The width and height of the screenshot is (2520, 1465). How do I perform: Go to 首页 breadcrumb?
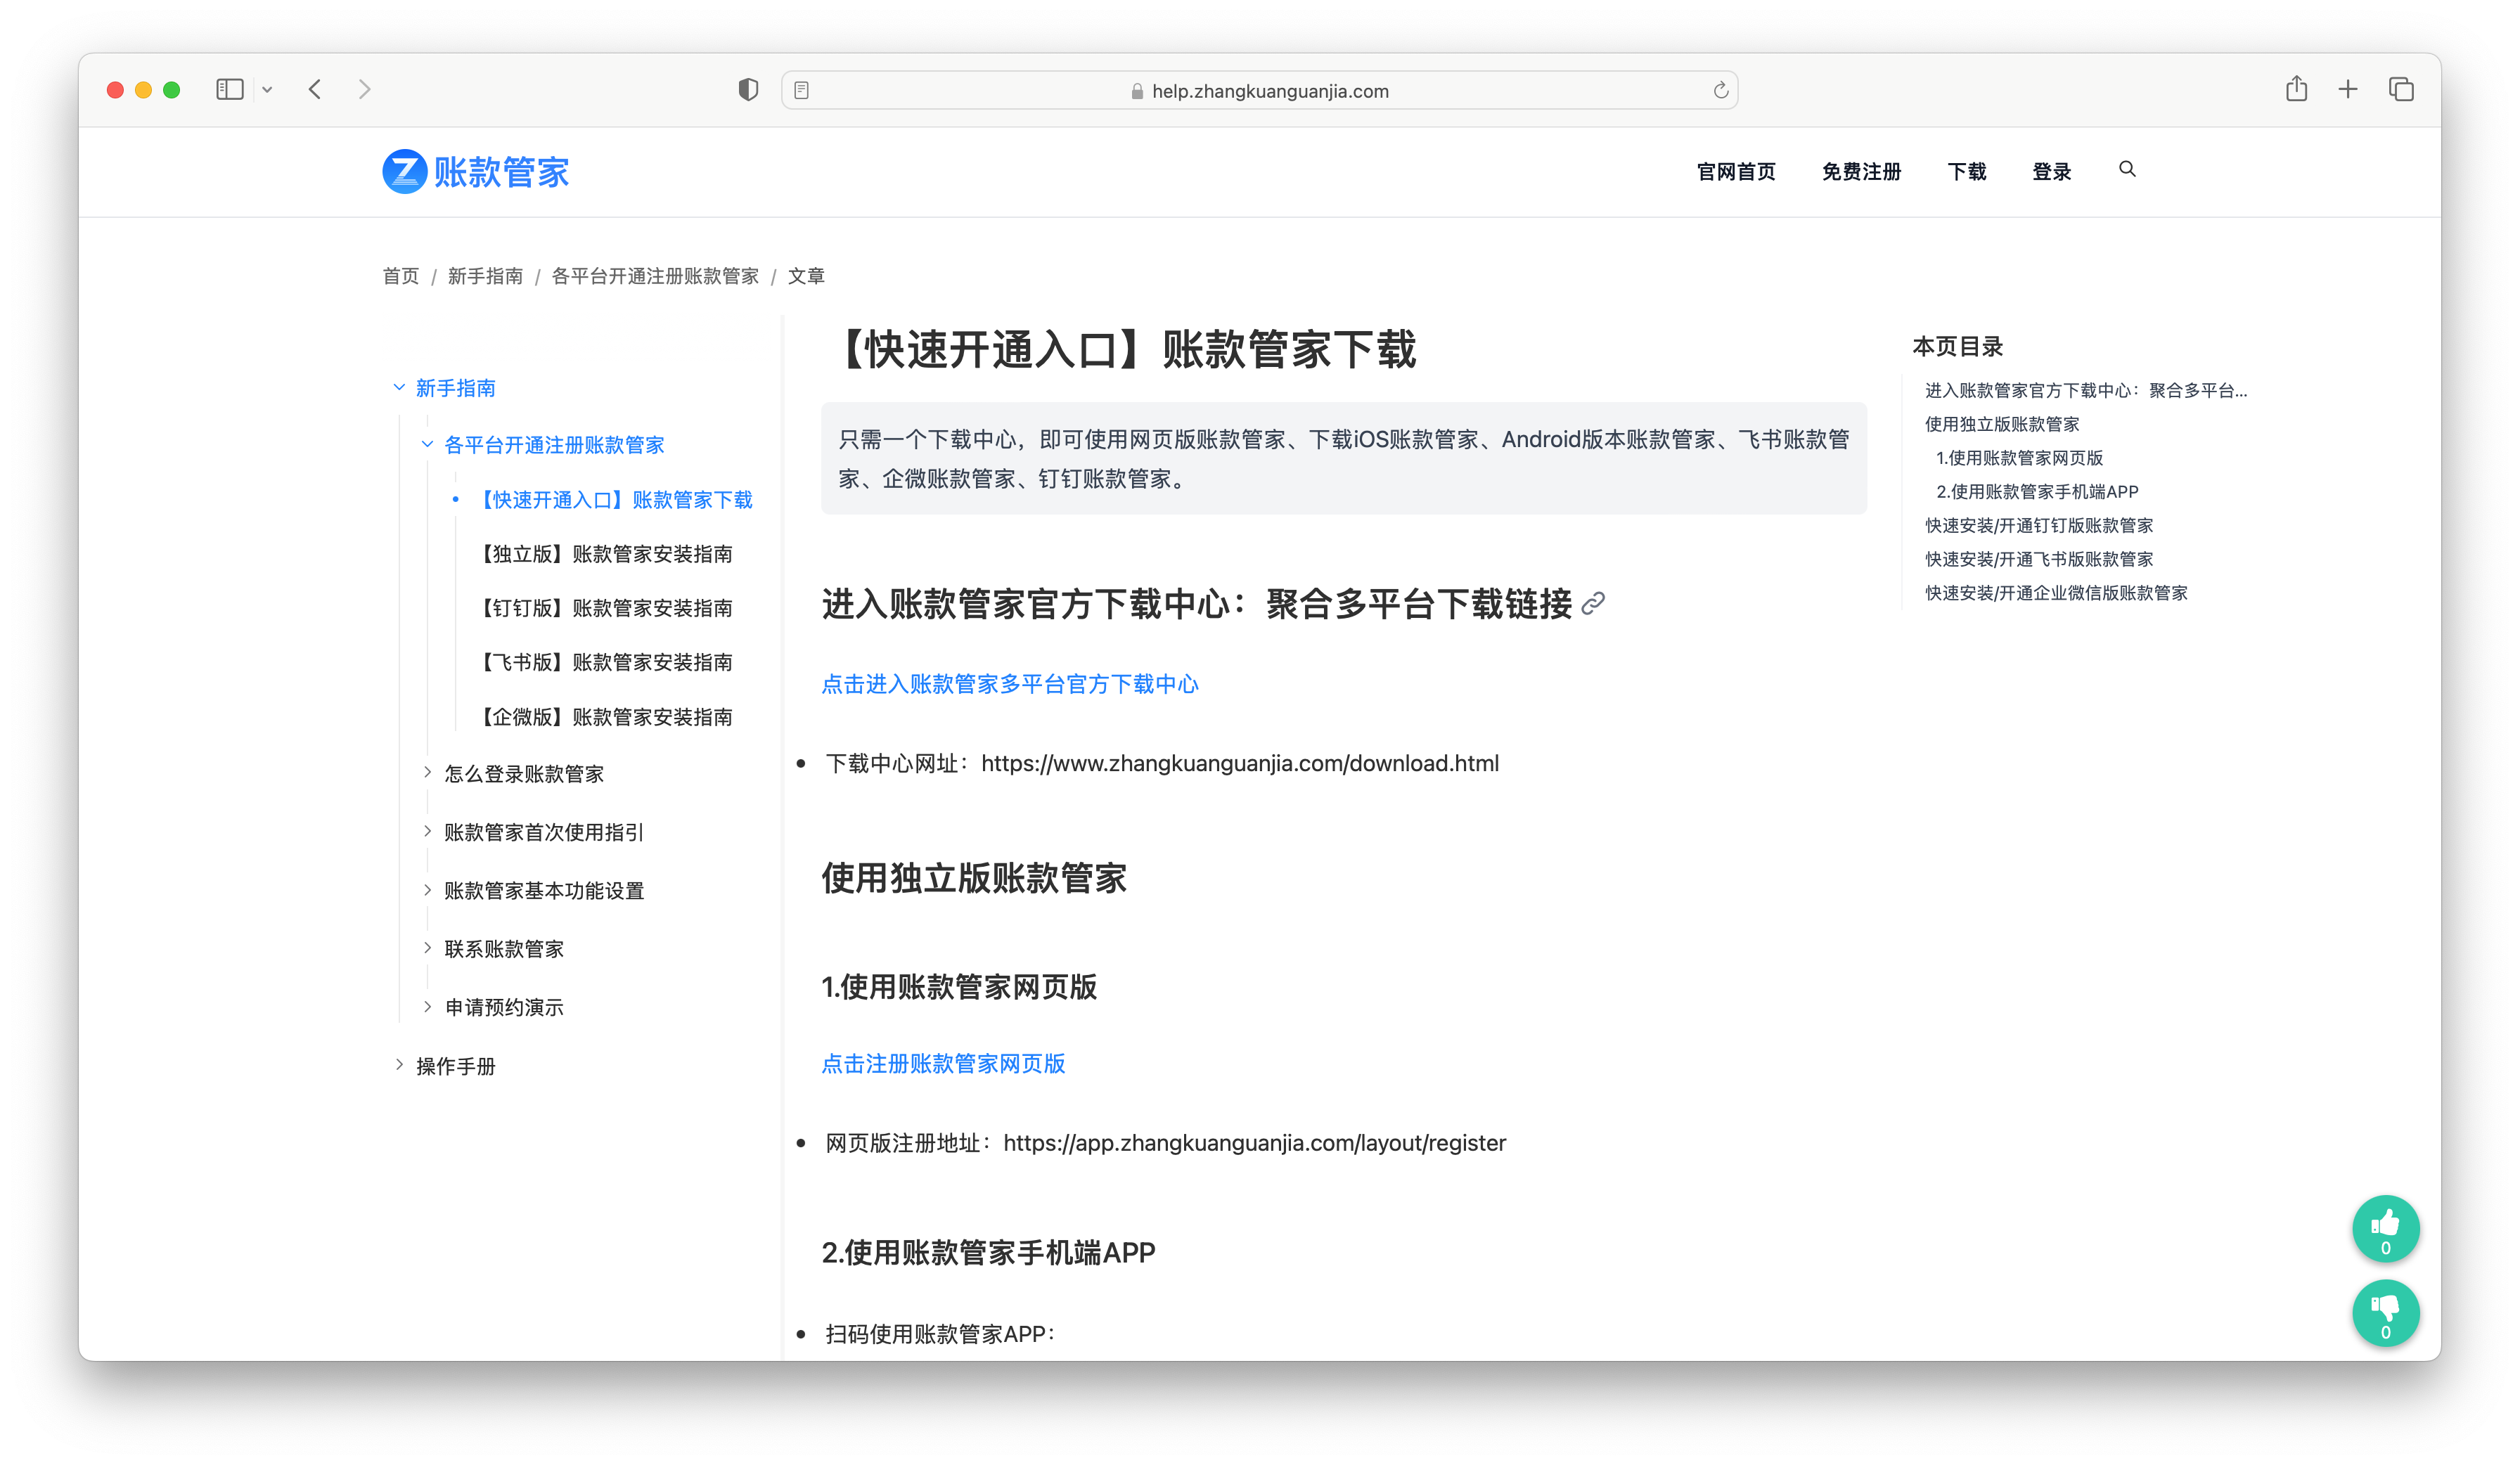pos(401,276)
